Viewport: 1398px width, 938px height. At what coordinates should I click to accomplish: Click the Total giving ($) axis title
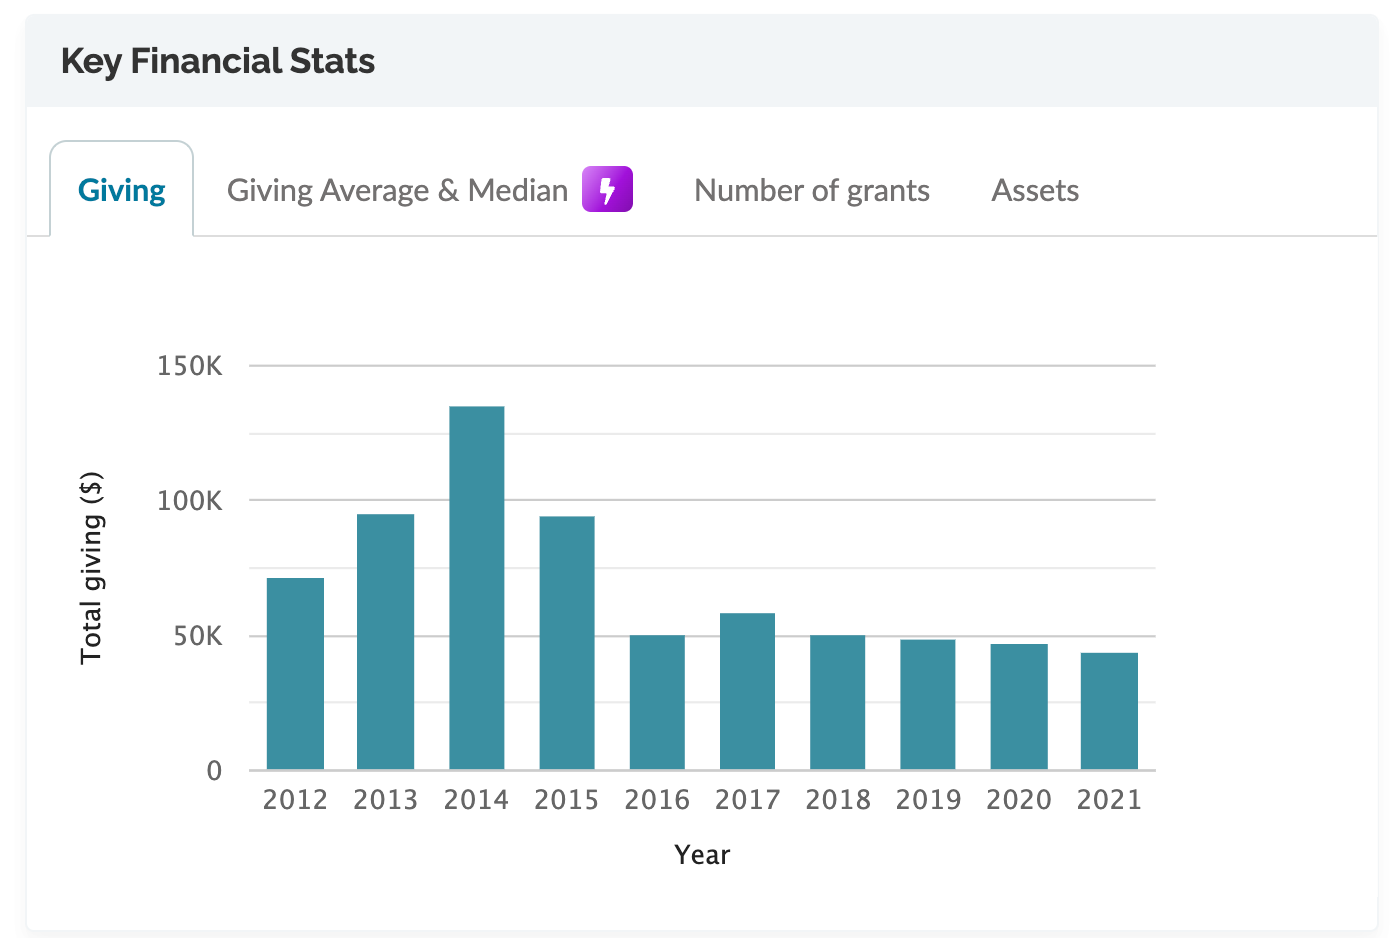coord(91,567)
